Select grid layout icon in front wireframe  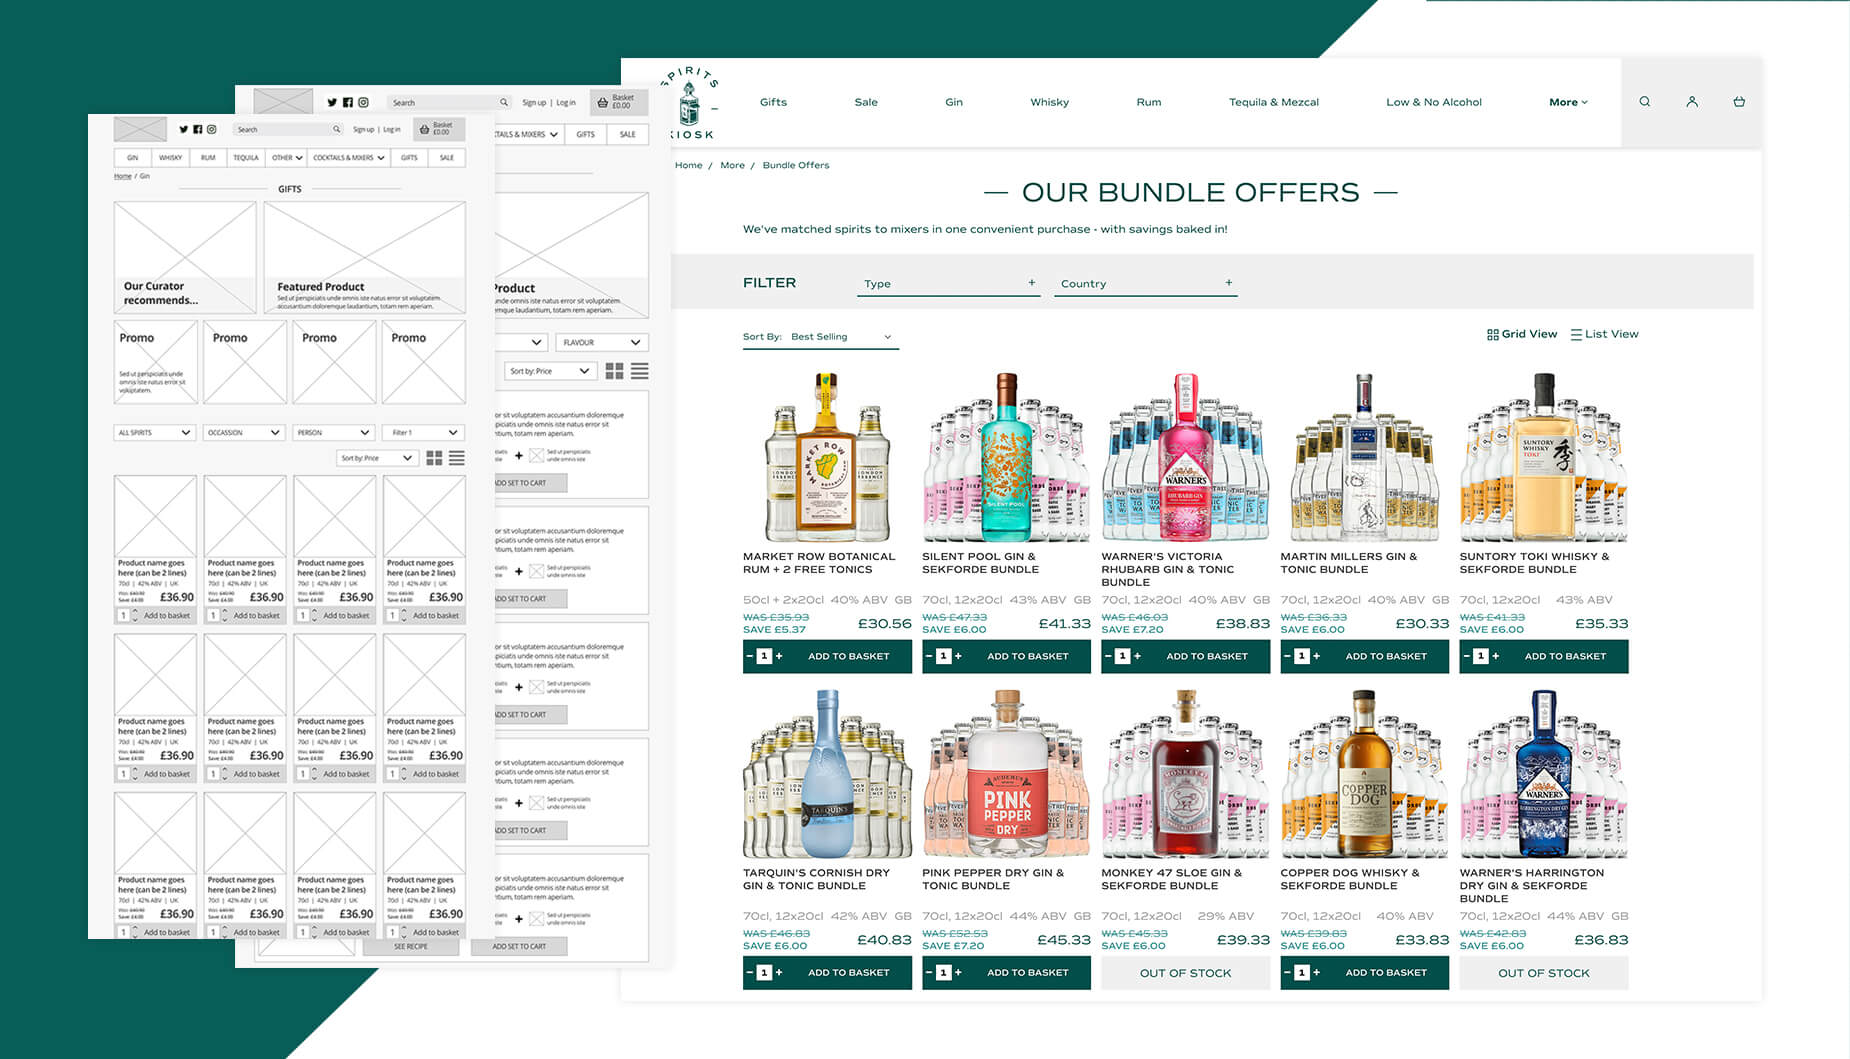434,458
